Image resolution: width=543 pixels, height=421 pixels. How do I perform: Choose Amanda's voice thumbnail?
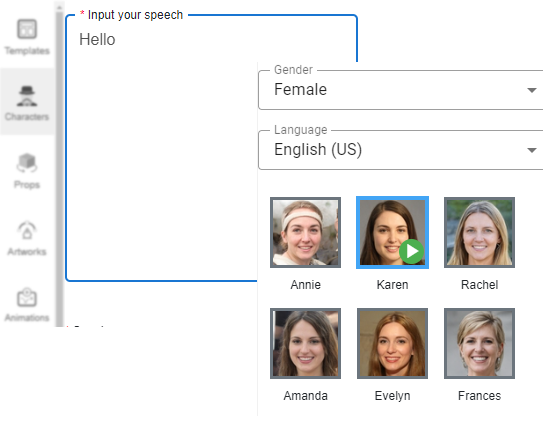click(305, 343)
